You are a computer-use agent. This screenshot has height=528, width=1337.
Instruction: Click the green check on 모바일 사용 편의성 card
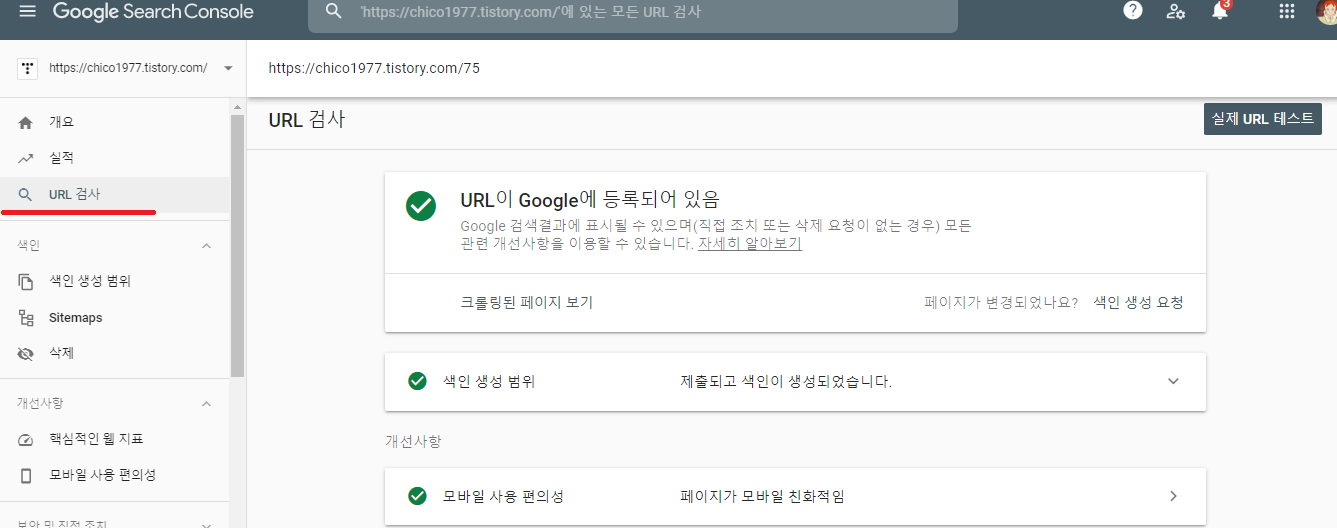418,496
